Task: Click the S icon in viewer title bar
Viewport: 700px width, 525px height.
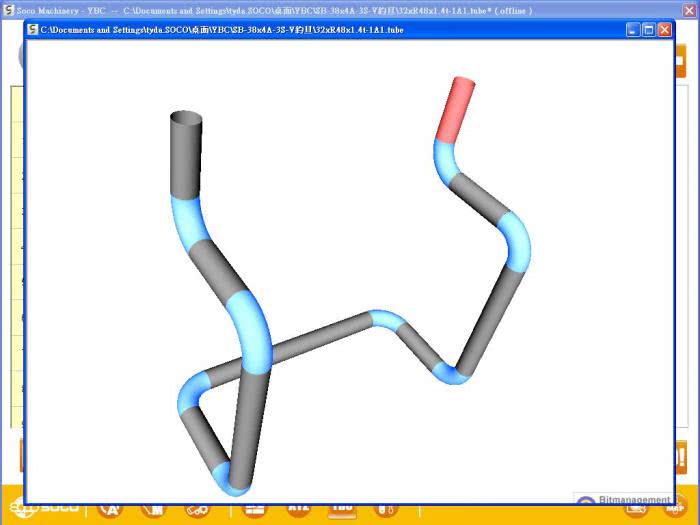Action: click(x=33, y=30)
